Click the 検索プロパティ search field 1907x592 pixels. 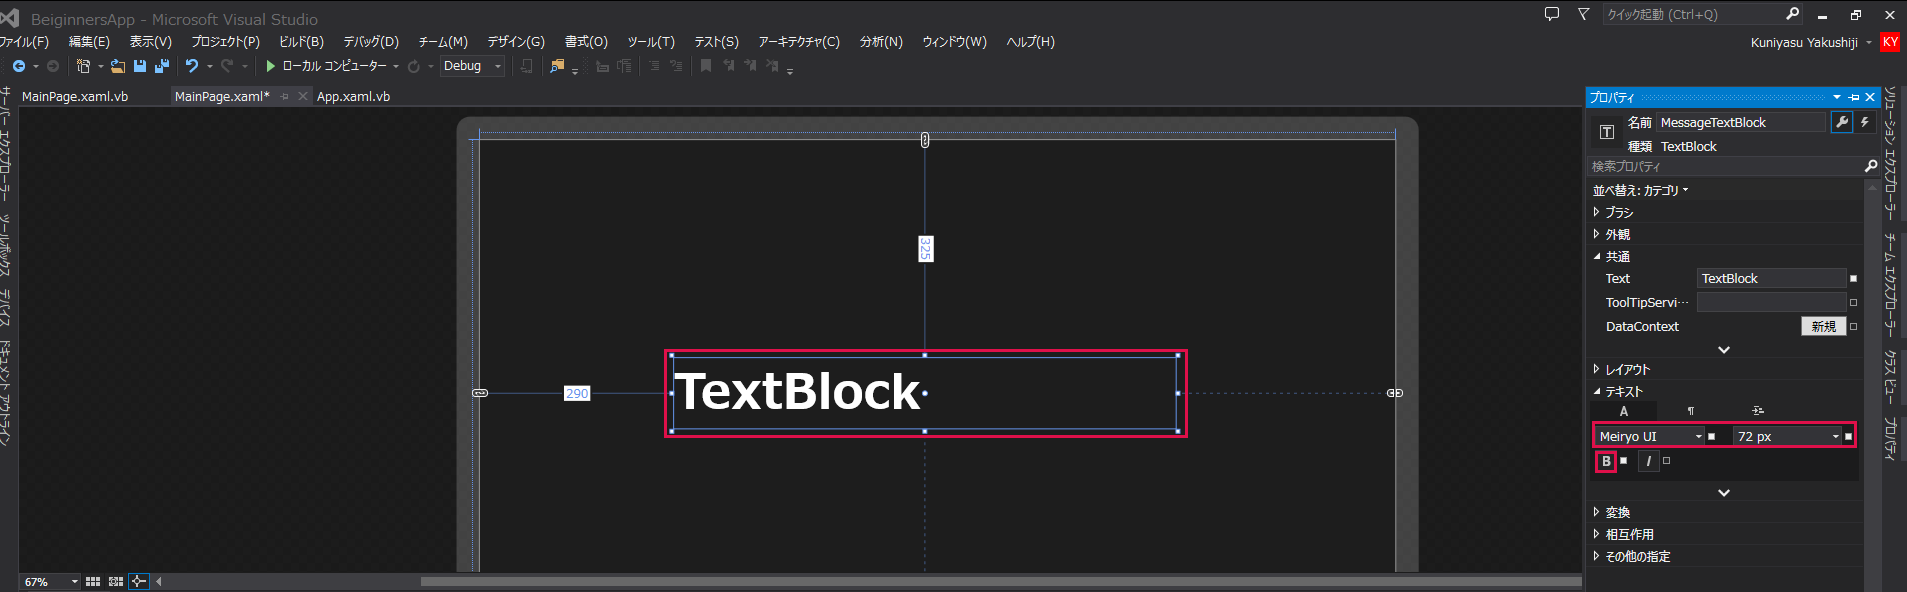pyautogui.click(x=1727, y=166)
